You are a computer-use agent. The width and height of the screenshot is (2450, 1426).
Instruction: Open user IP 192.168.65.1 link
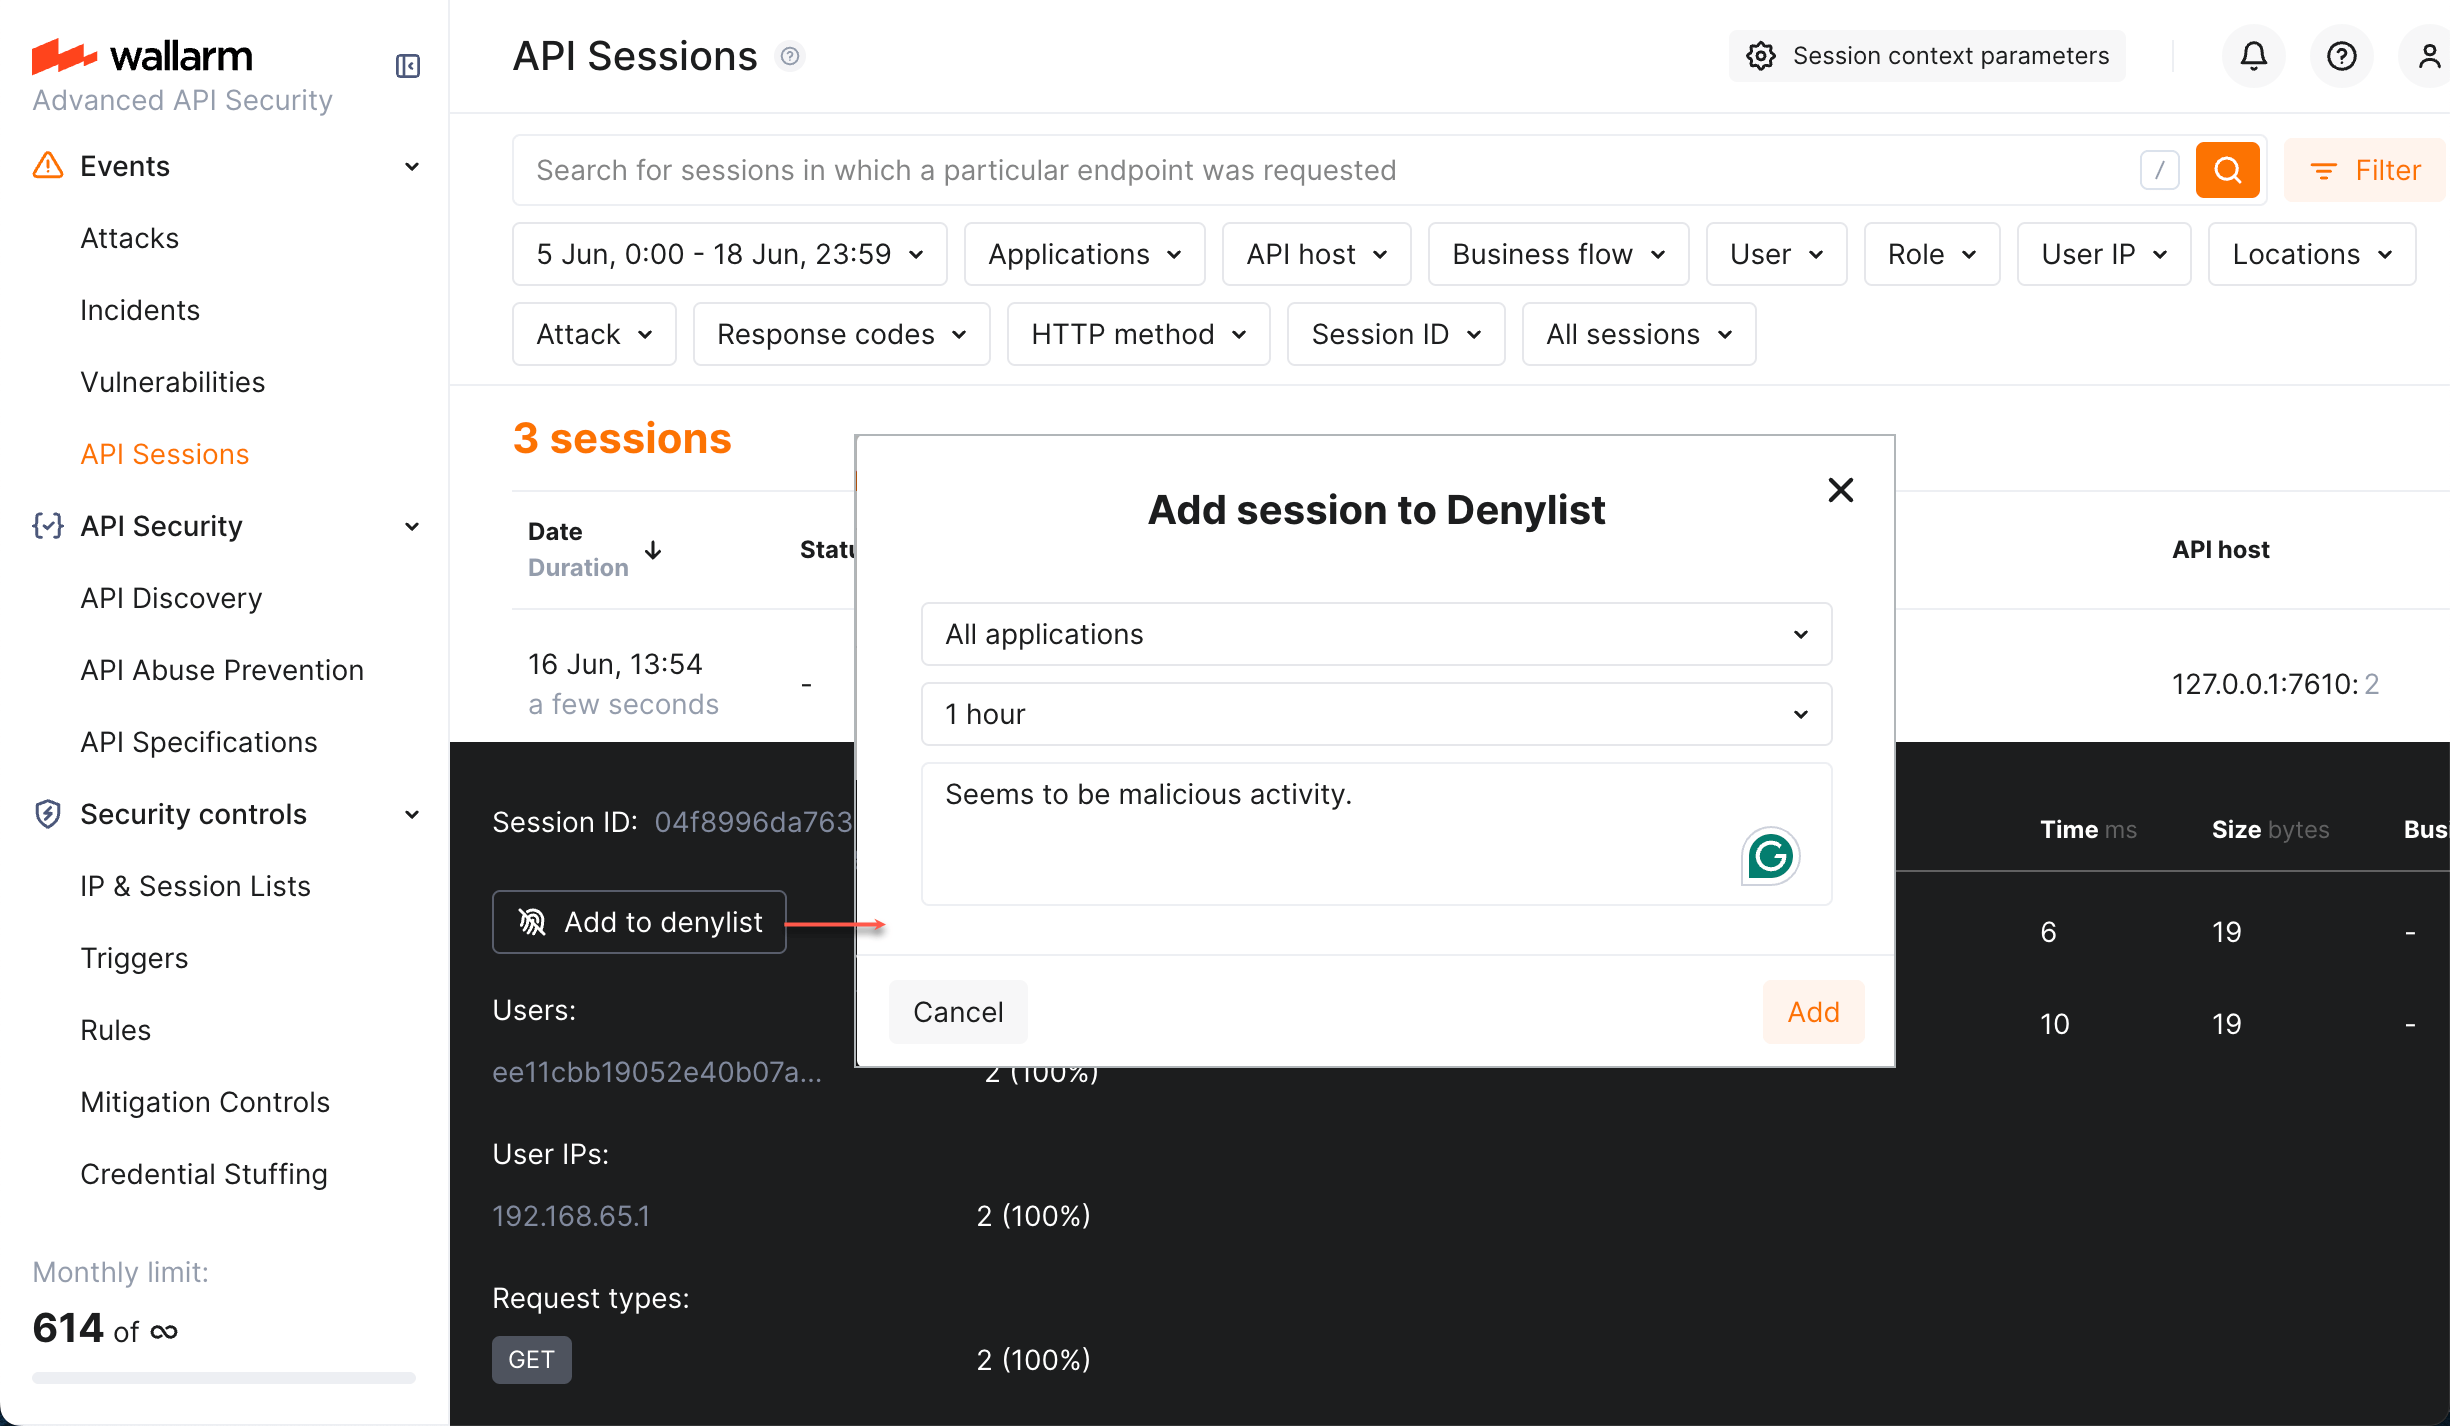click(x=570, y=1215)
